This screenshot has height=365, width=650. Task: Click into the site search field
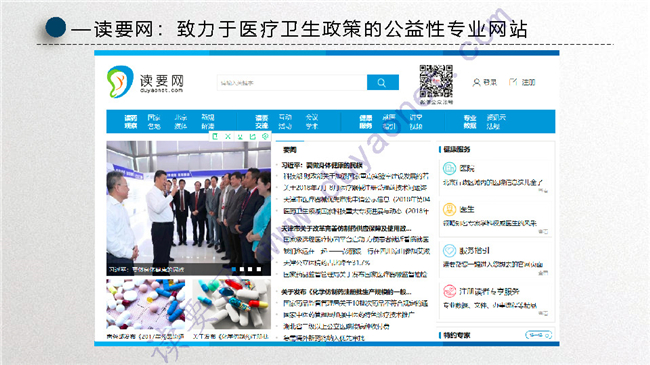point(292,83)
